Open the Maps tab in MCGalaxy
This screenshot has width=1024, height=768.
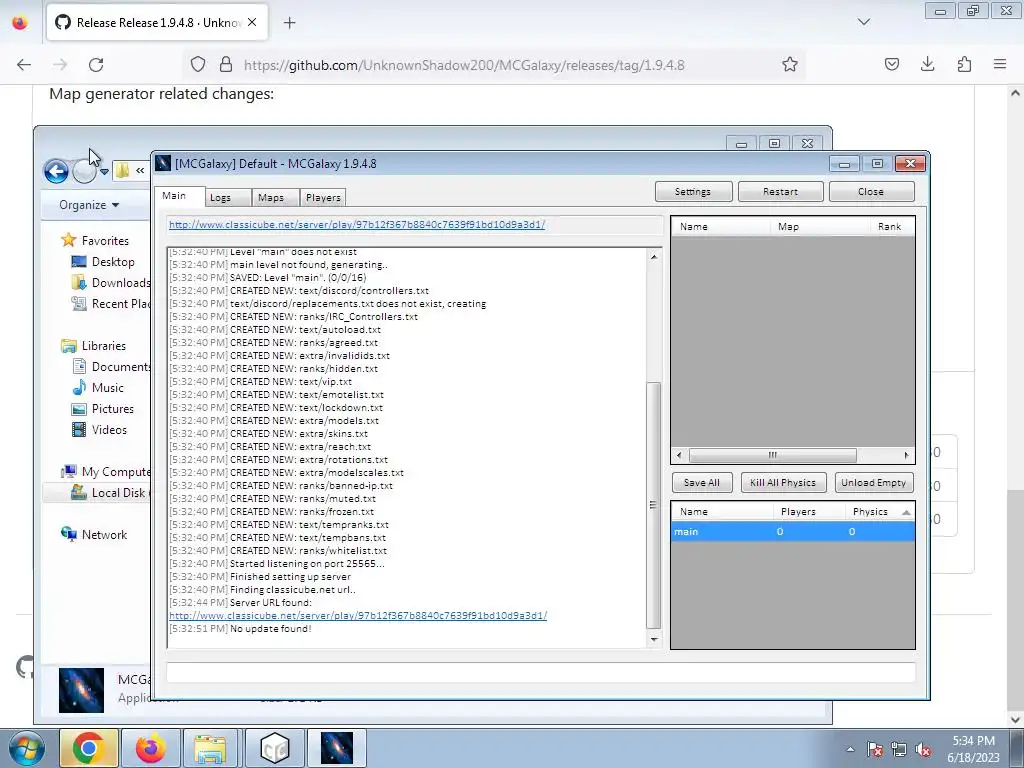[x=275, y=197]
